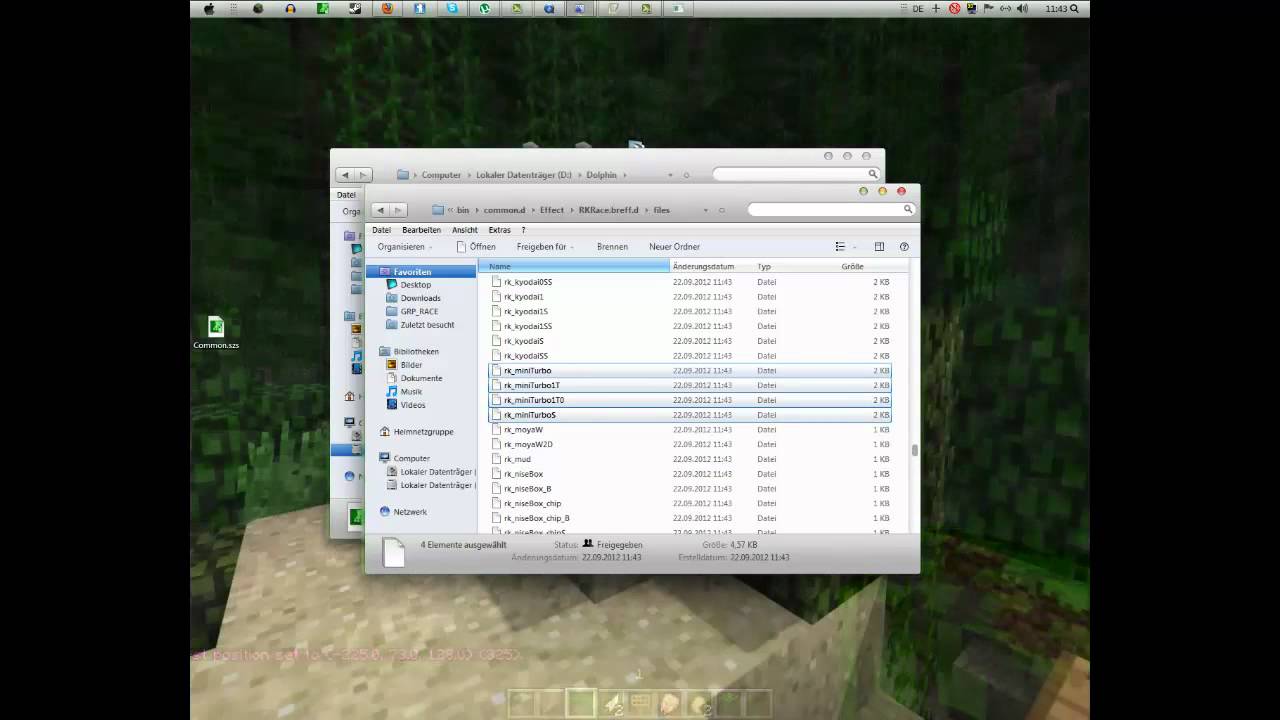Open the Datei menu in files window
Viewport: 1280px width, 720px height.
381,230
